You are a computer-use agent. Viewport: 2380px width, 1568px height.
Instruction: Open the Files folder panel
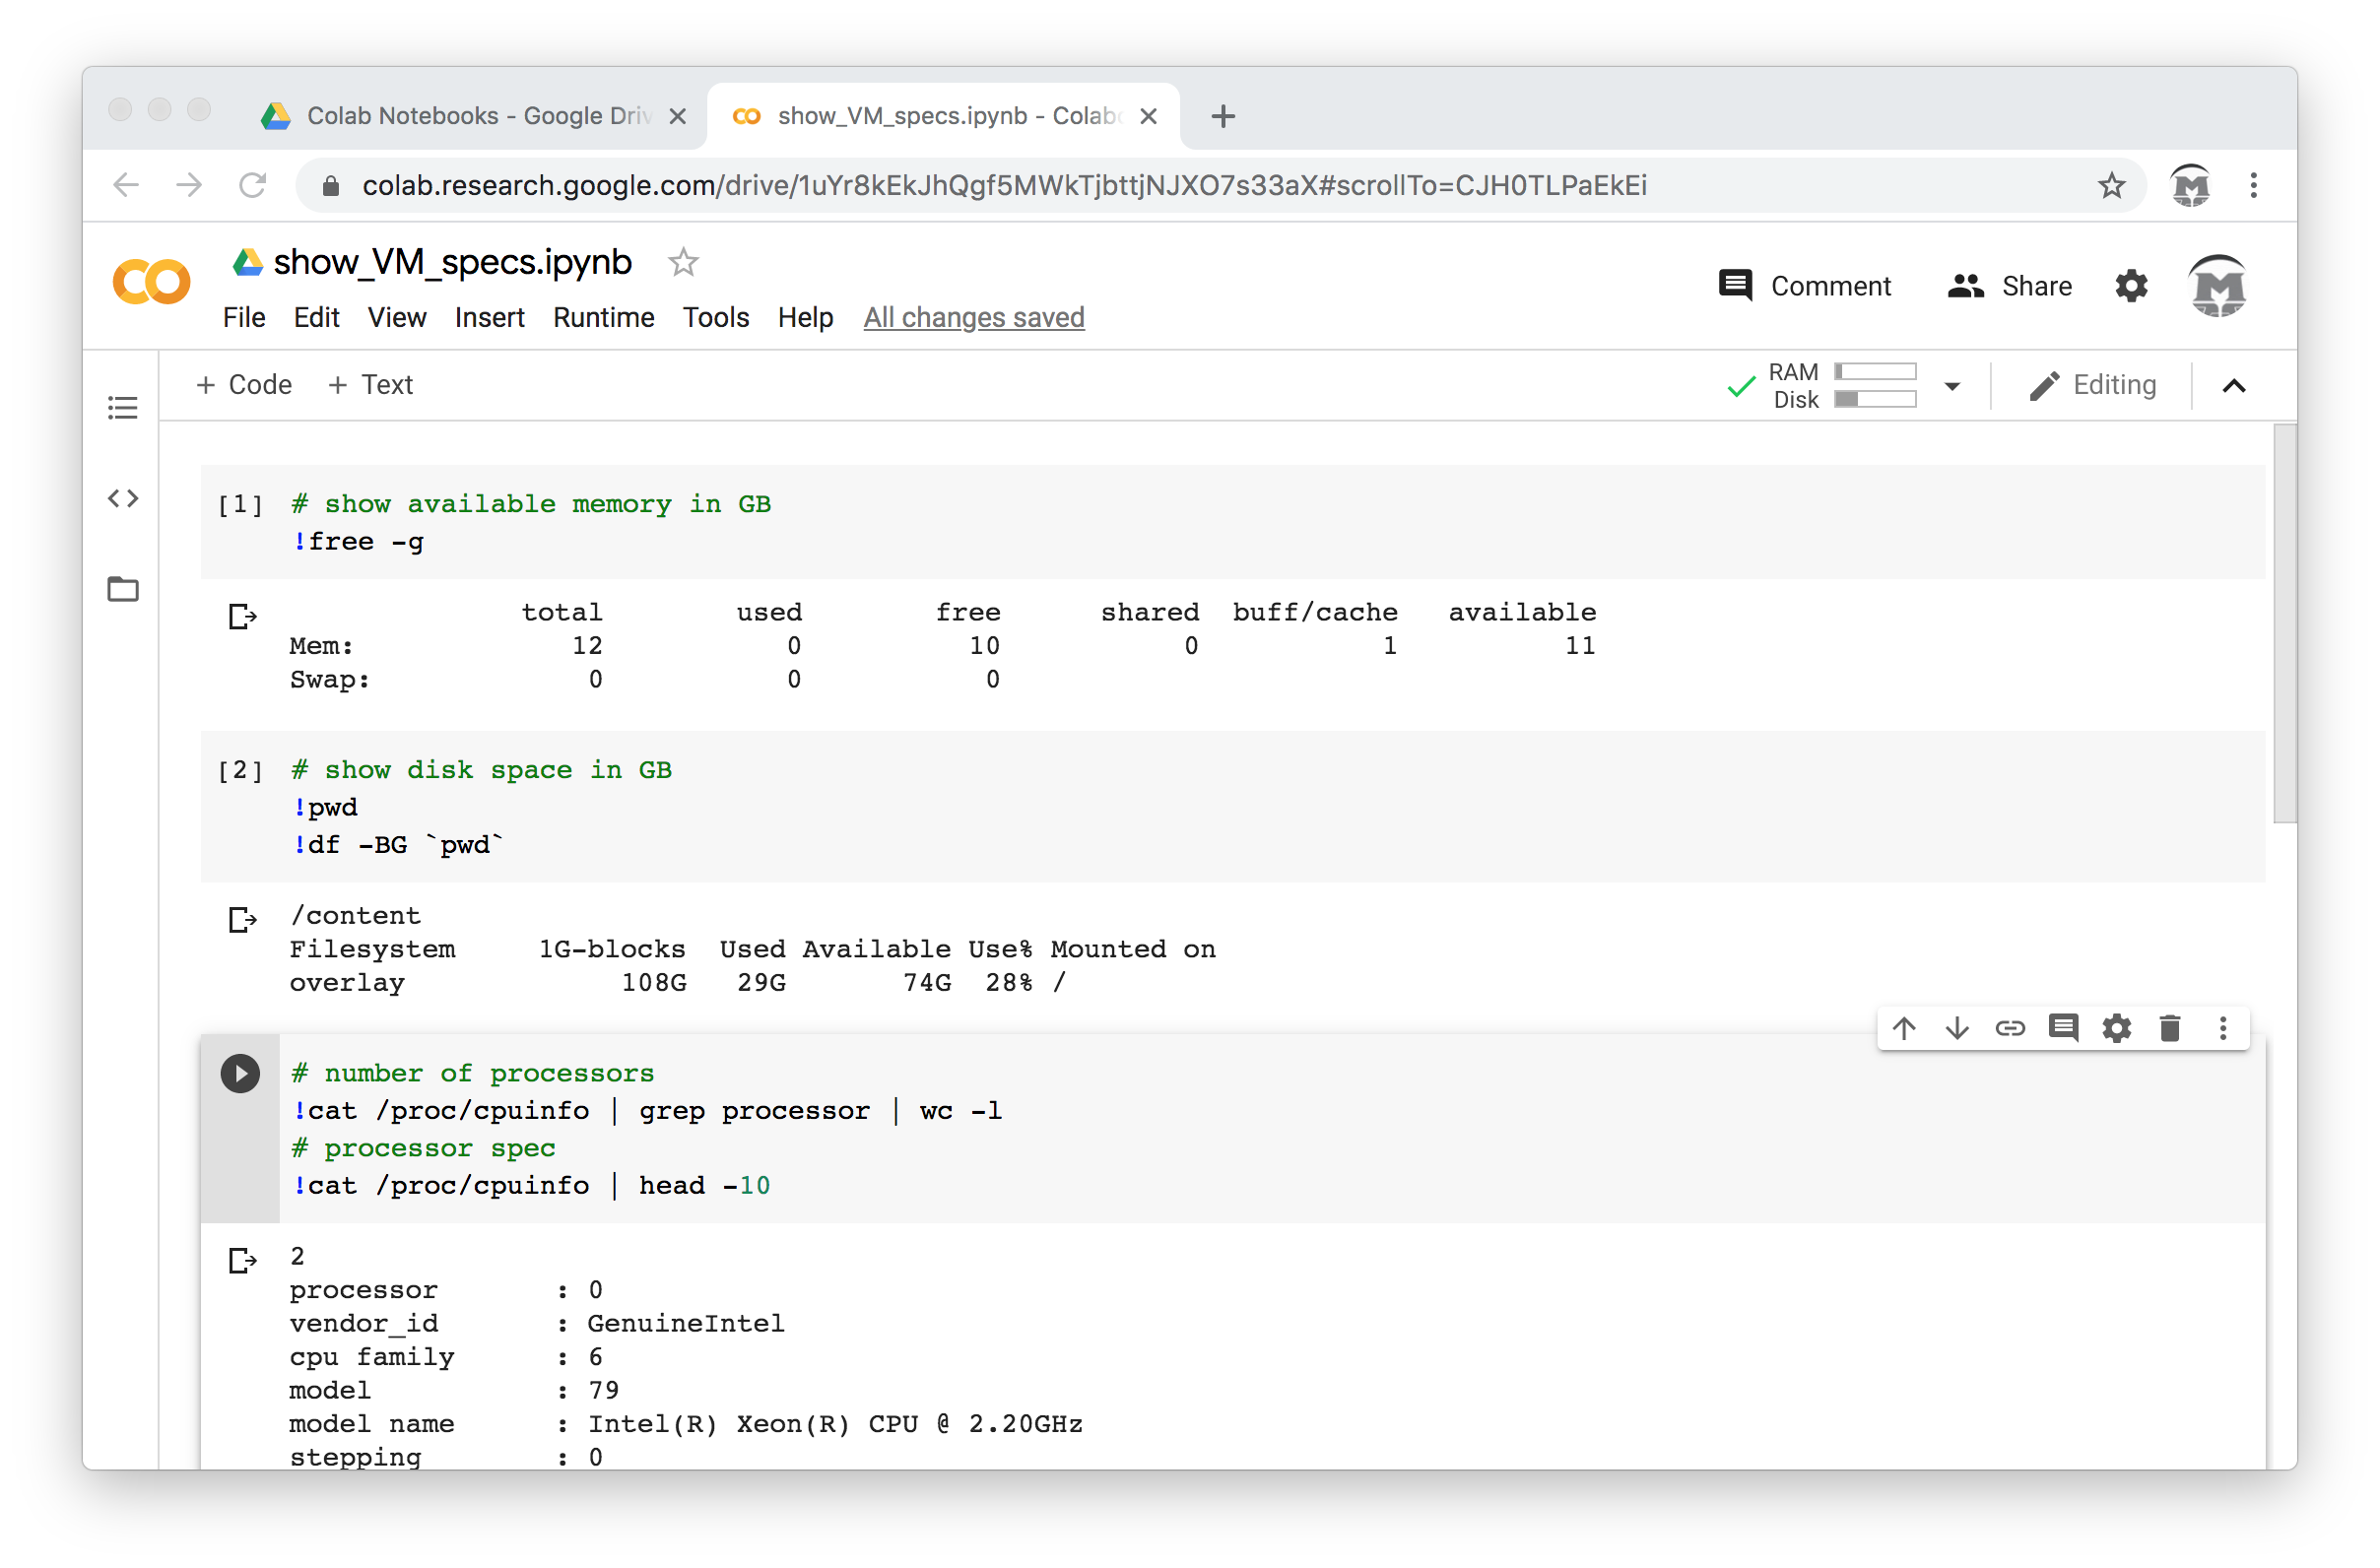click(123, 589)
